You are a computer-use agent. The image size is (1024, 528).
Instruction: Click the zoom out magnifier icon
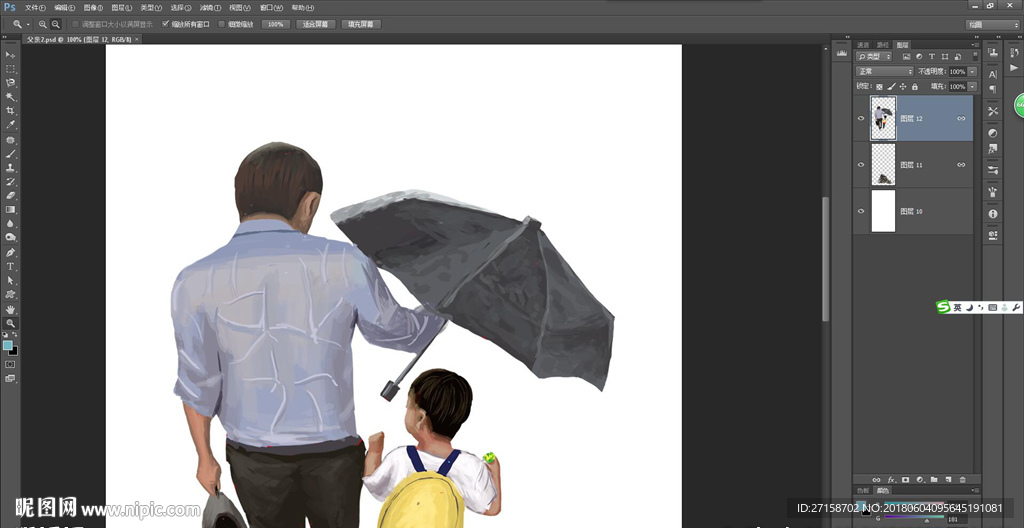coord(55,24)
